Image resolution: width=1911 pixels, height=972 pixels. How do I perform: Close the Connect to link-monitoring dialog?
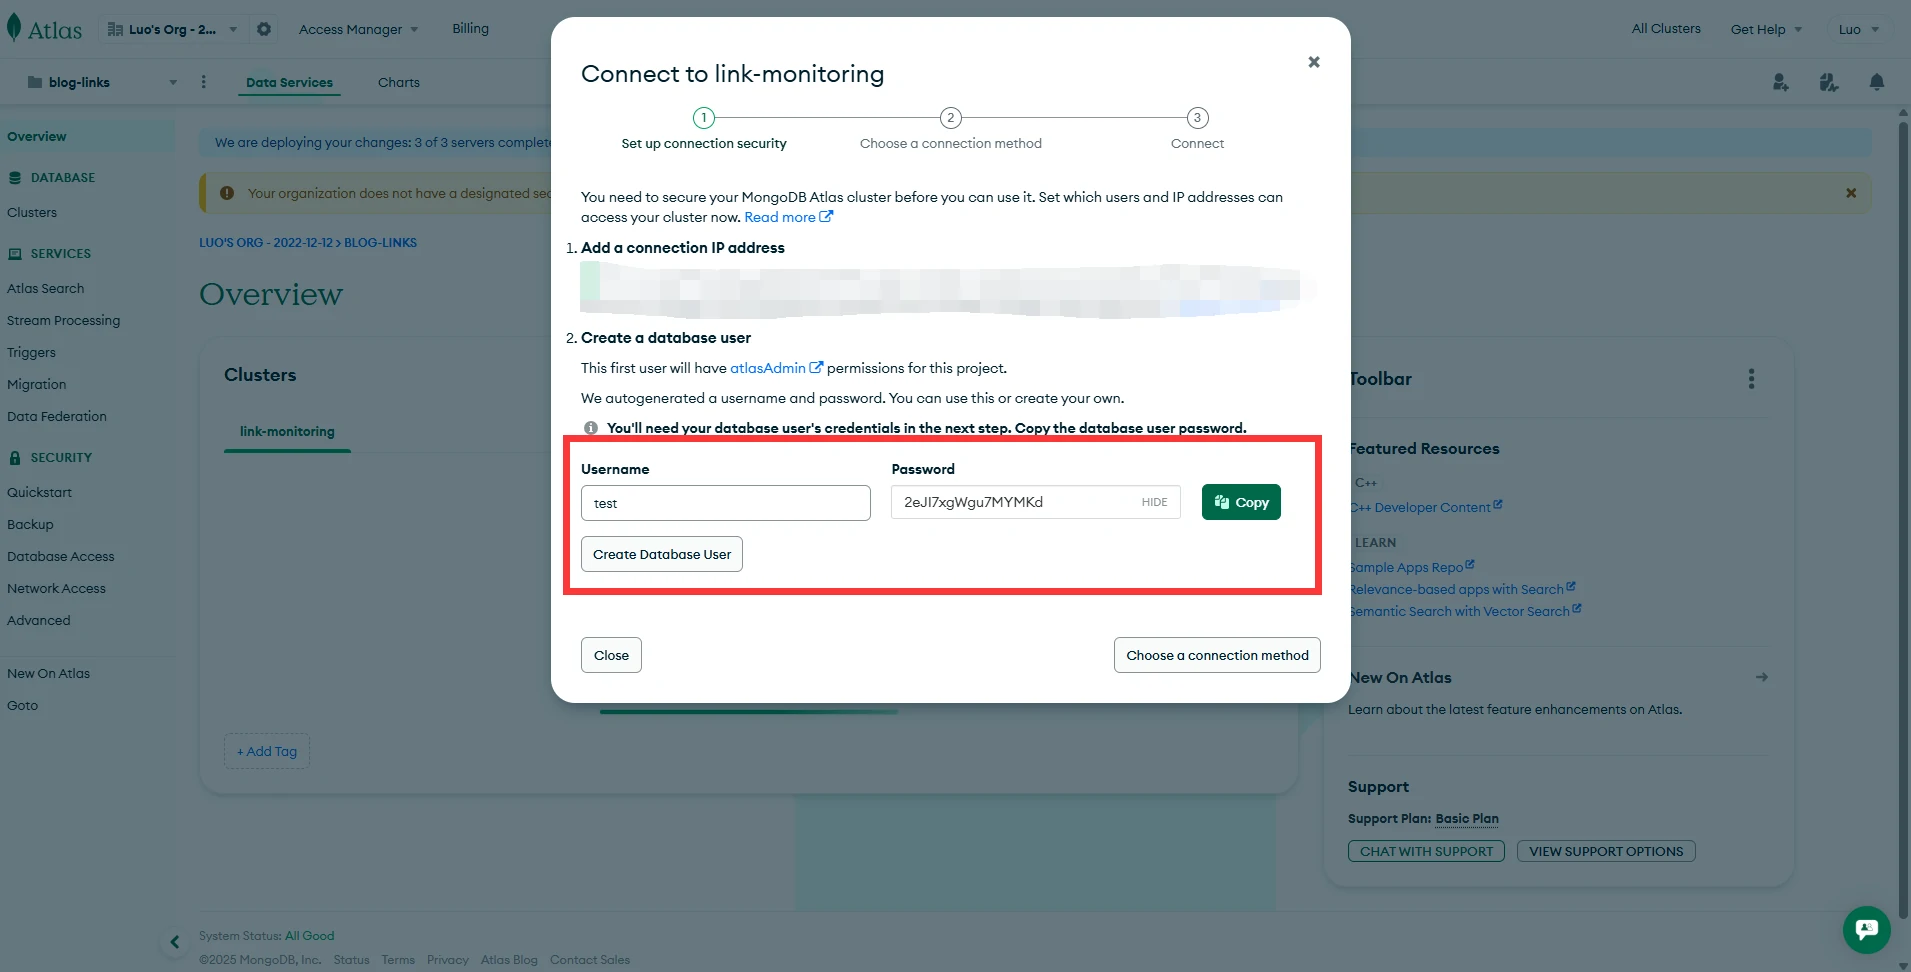(1314, 62)
